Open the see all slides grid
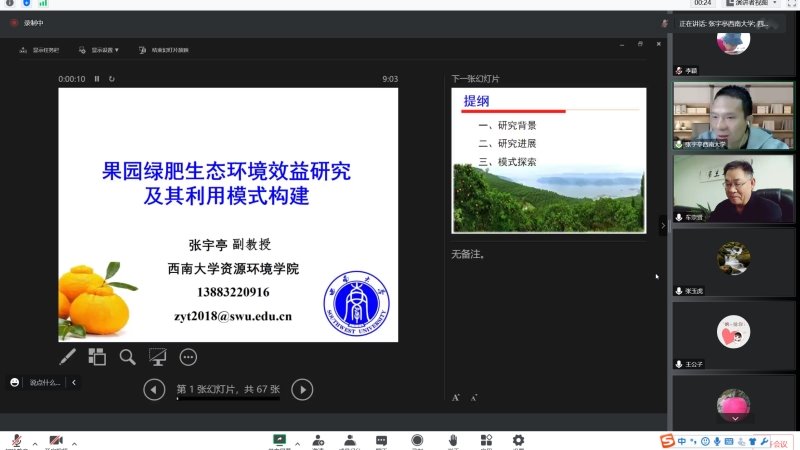The width and height of the screenshot is (800, 450). (97, 356)
